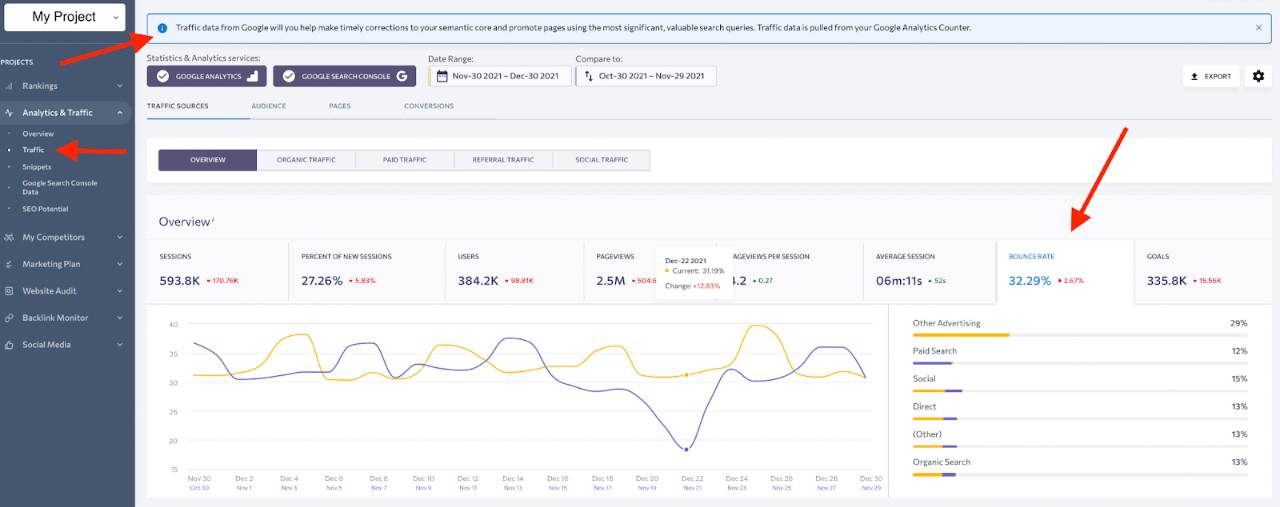
Task: Switch to the Audience tab
Action: coord(268,106)
